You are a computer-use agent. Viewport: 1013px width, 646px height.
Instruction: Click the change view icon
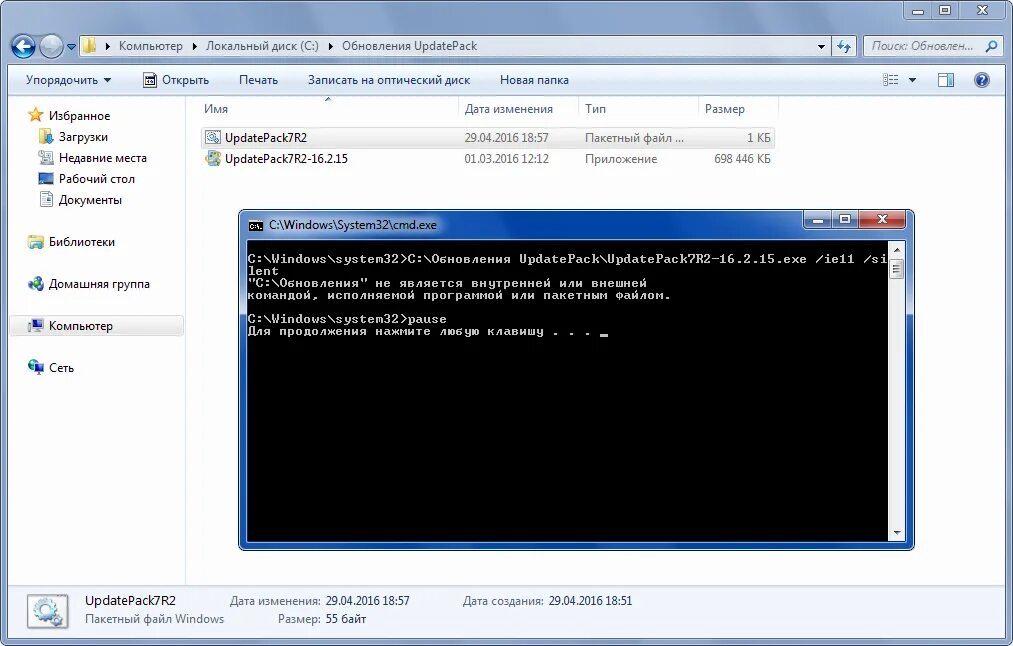(x=891, y=80)
